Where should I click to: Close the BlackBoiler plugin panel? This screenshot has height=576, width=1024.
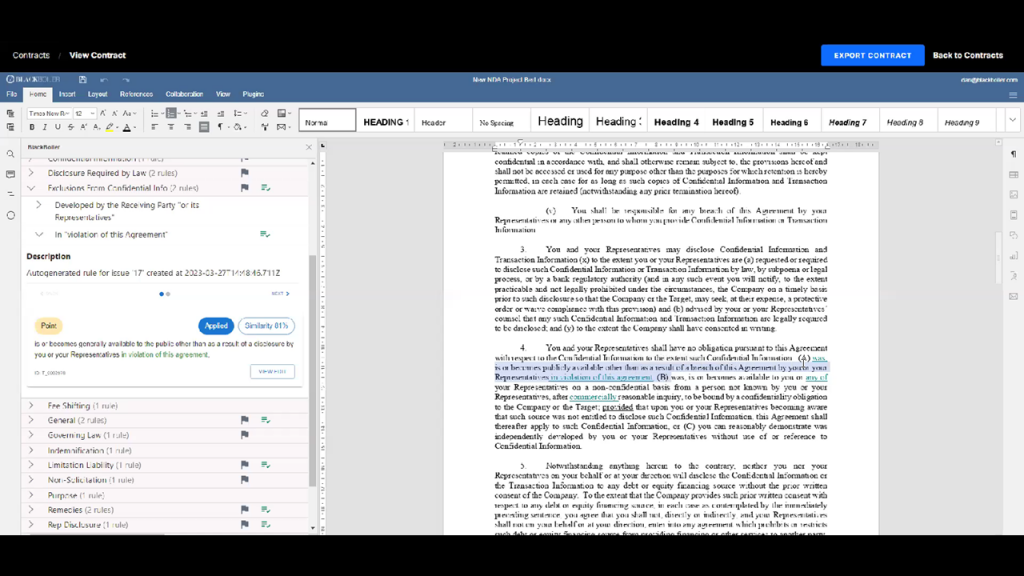click(x=309, y=147)
